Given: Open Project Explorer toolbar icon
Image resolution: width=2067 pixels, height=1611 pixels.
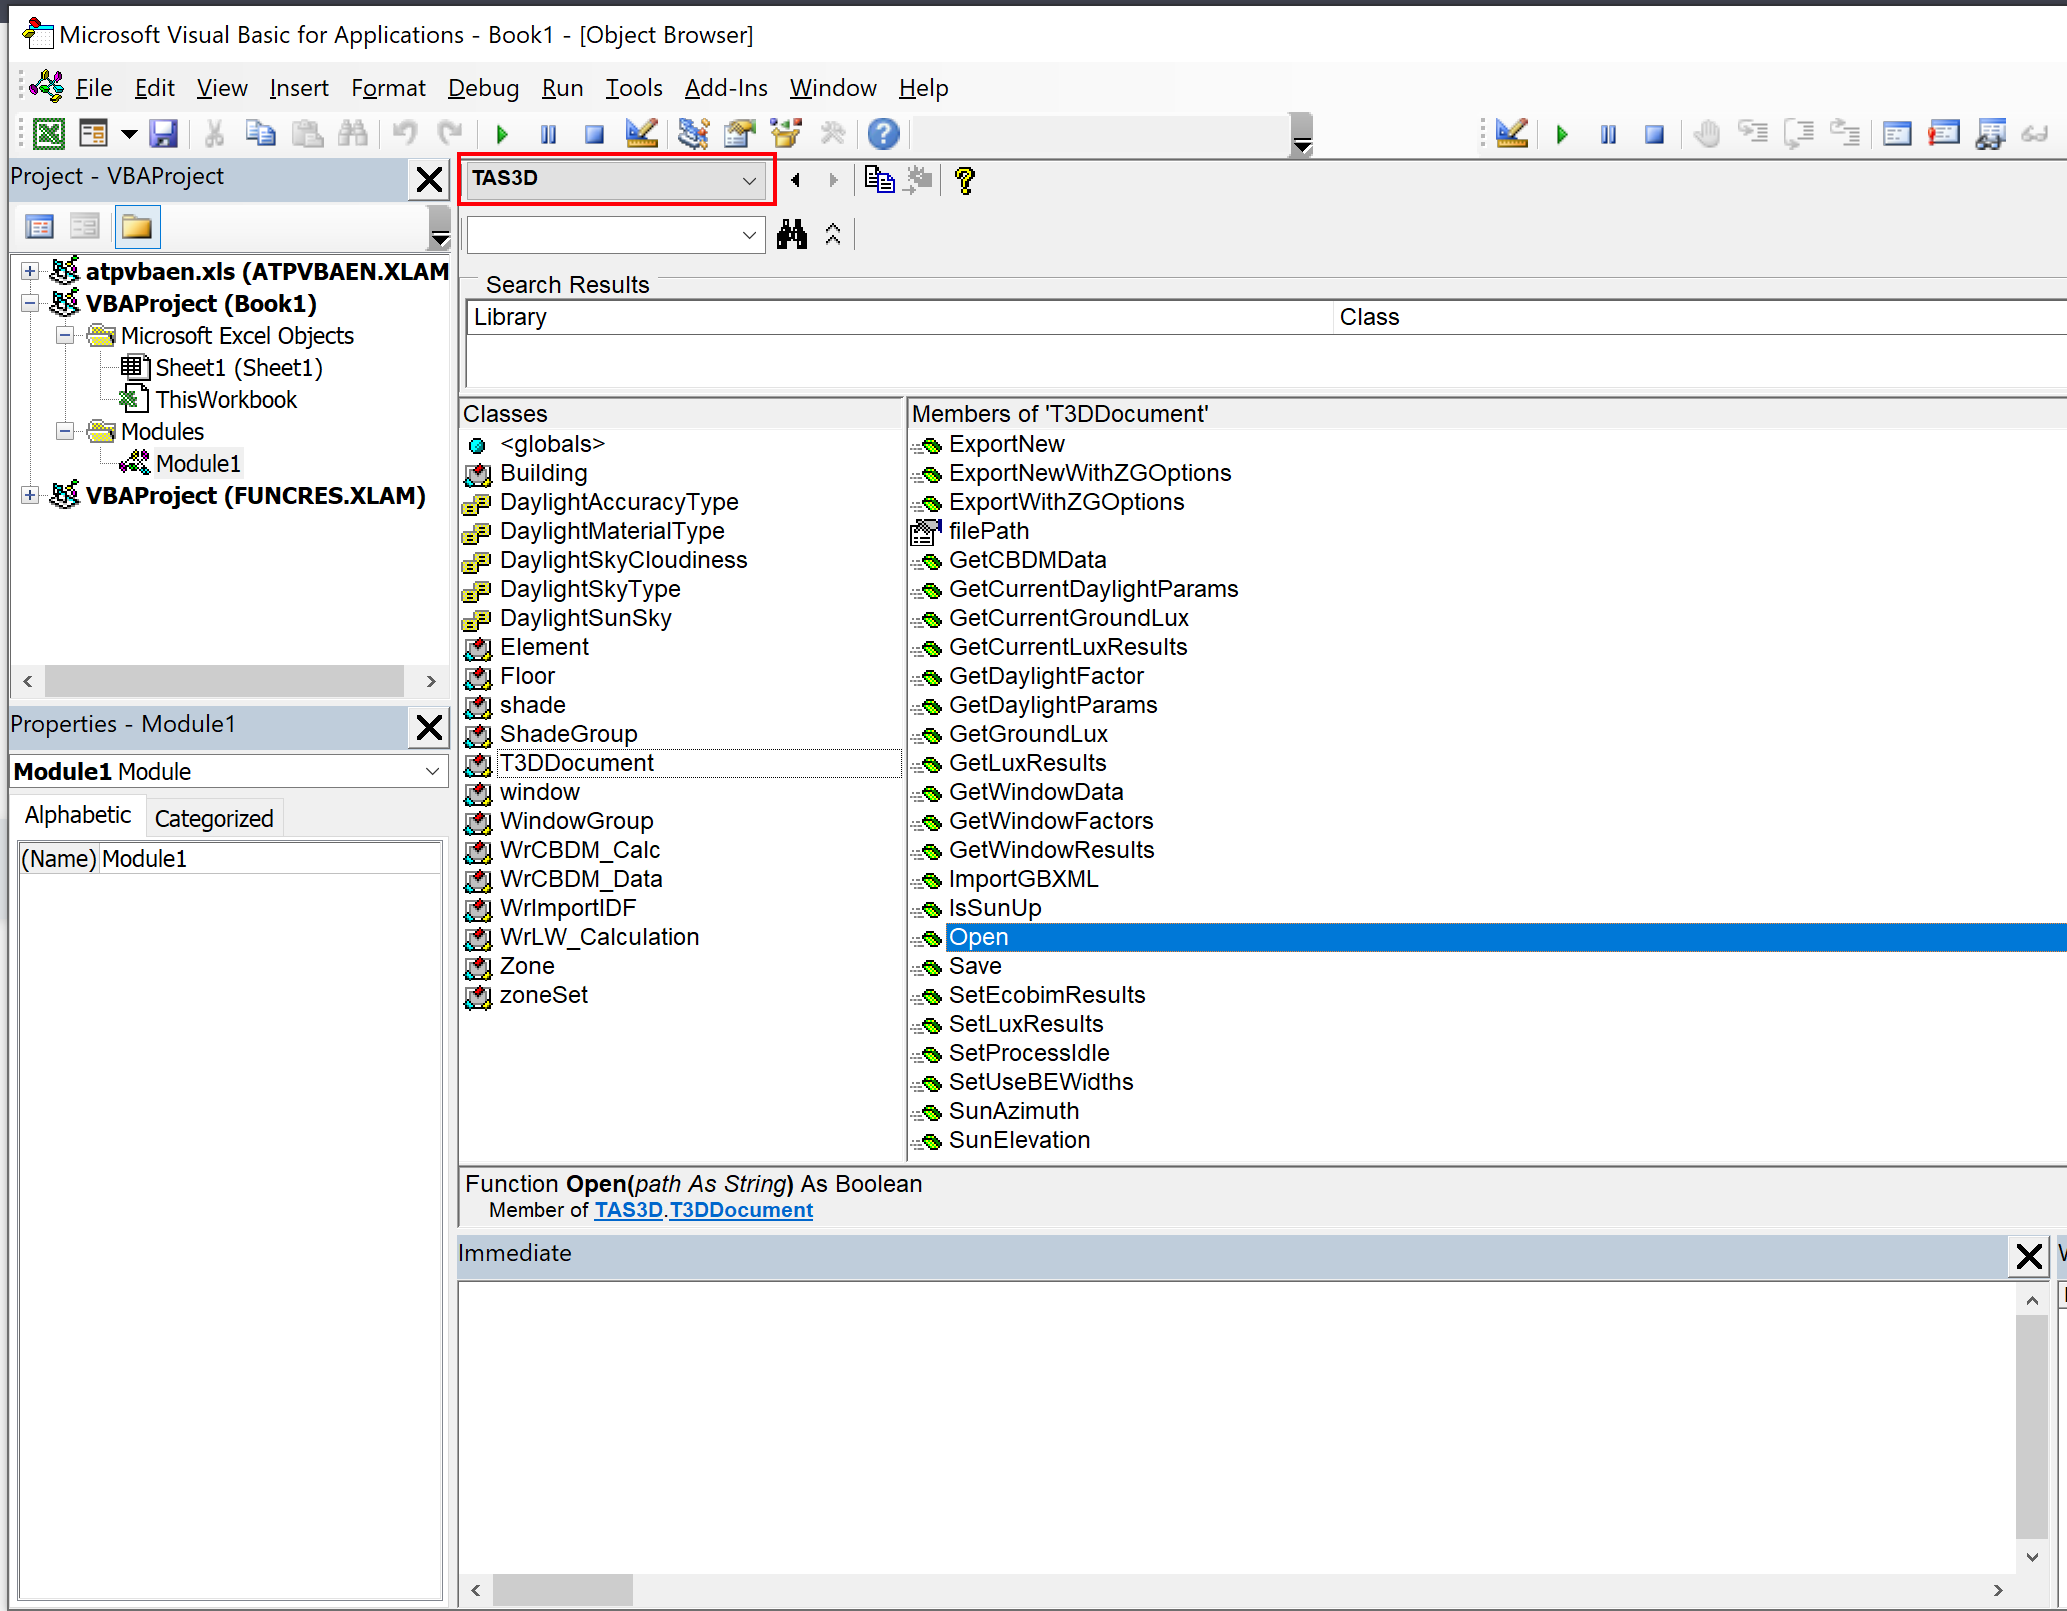Looking at the screenshot, I should pos(693,133).
